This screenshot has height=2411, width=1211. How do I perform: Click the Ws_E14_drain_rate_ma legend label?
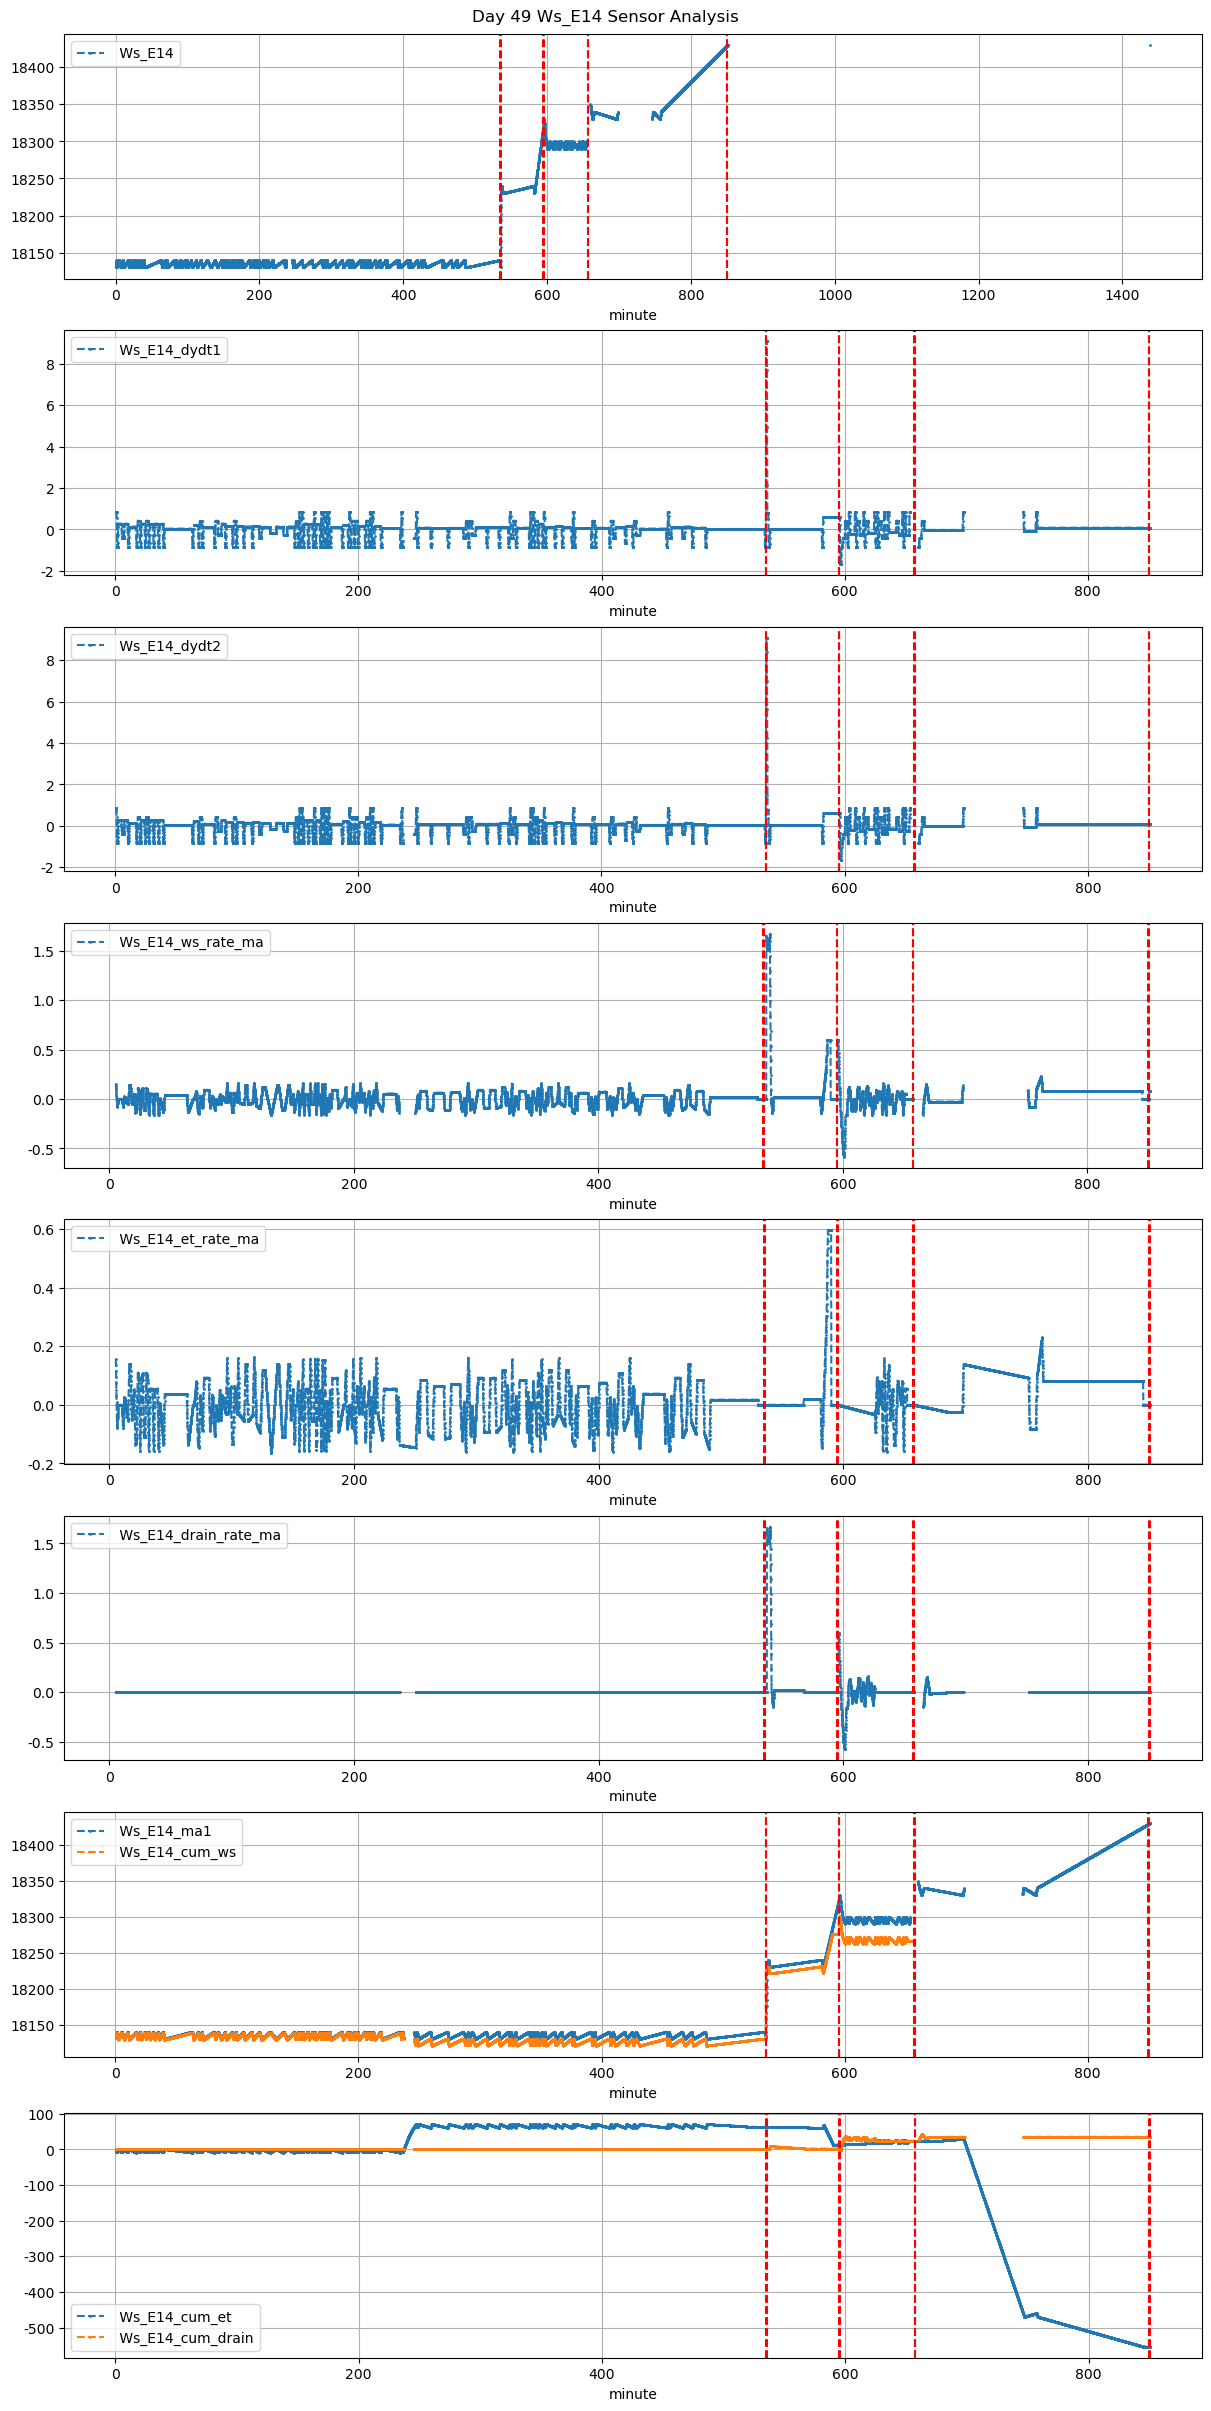click(200, 1535)
